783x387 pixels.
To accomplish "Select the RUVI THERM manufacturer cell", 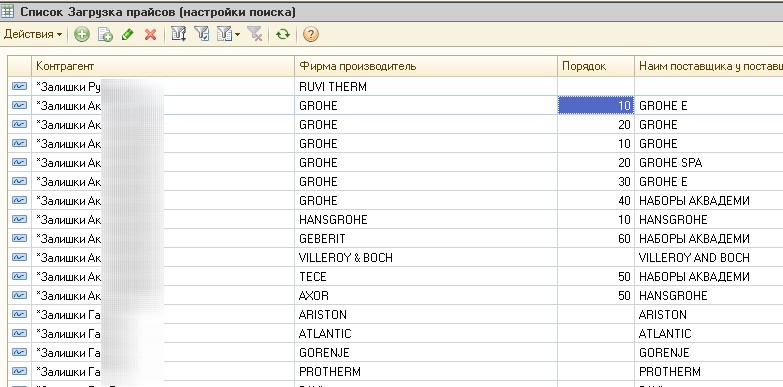I will (426, 86).
